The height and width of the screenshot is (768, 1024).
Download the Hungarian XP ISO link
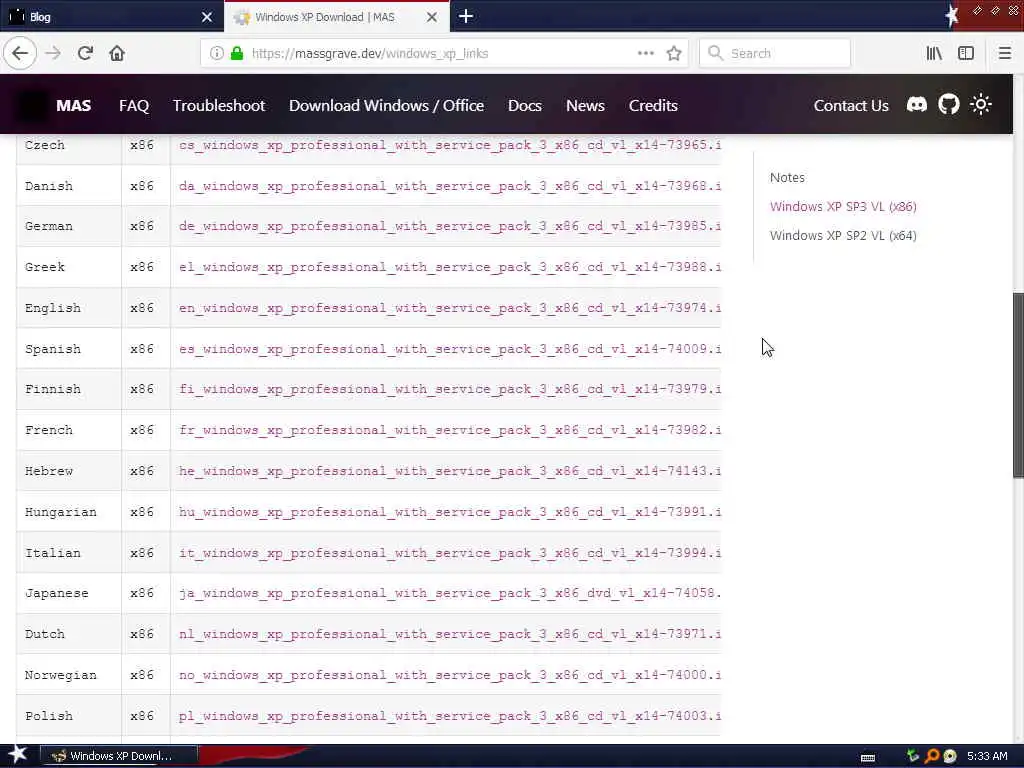[450, 512]
